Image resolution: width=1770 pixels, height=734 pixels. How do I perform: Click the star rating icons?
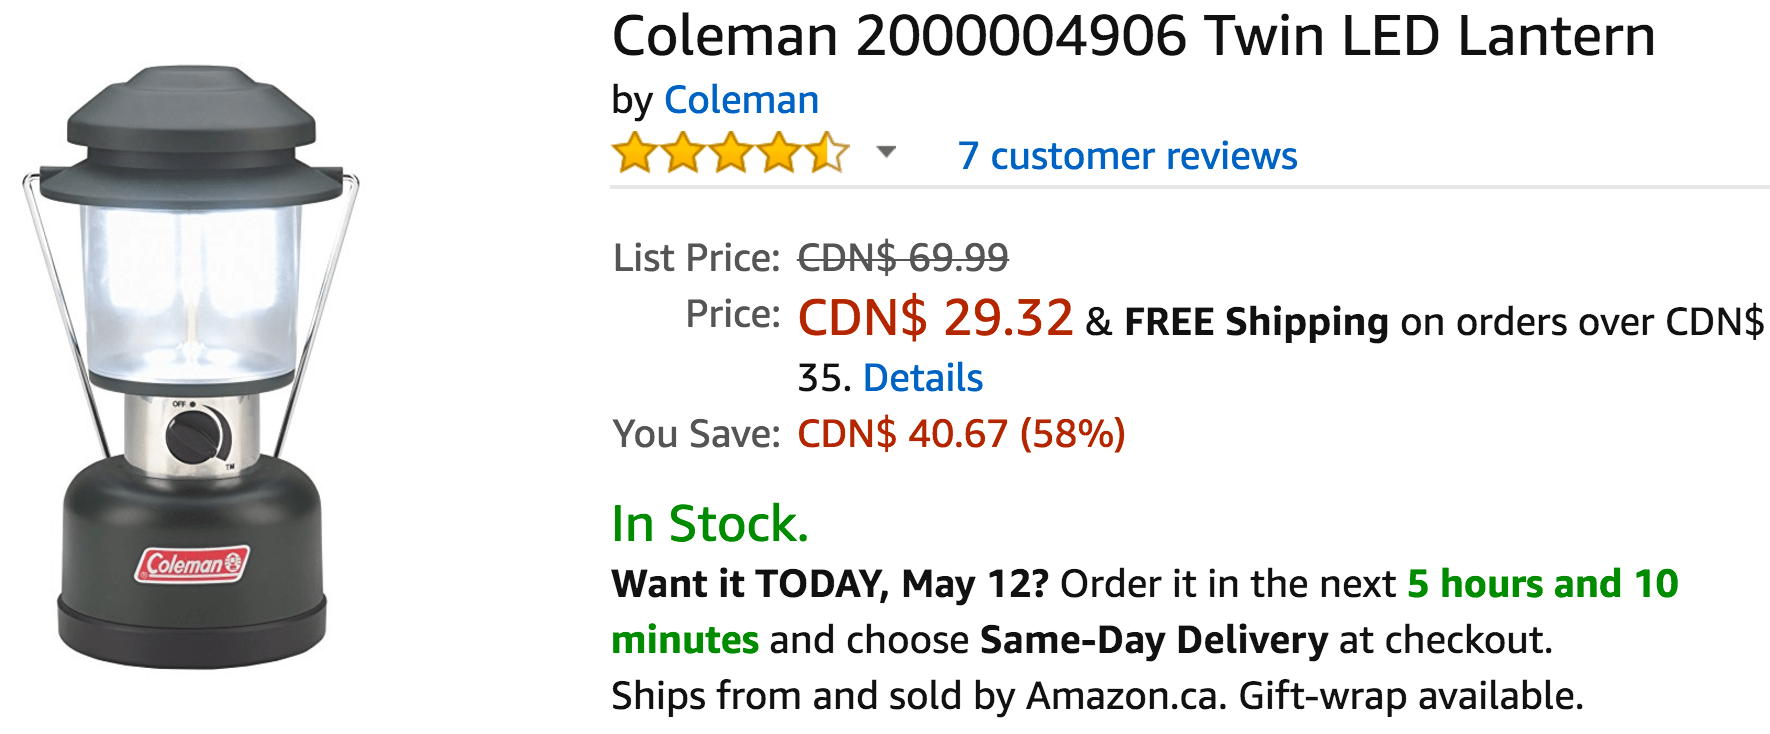click(x=731, y=153)
